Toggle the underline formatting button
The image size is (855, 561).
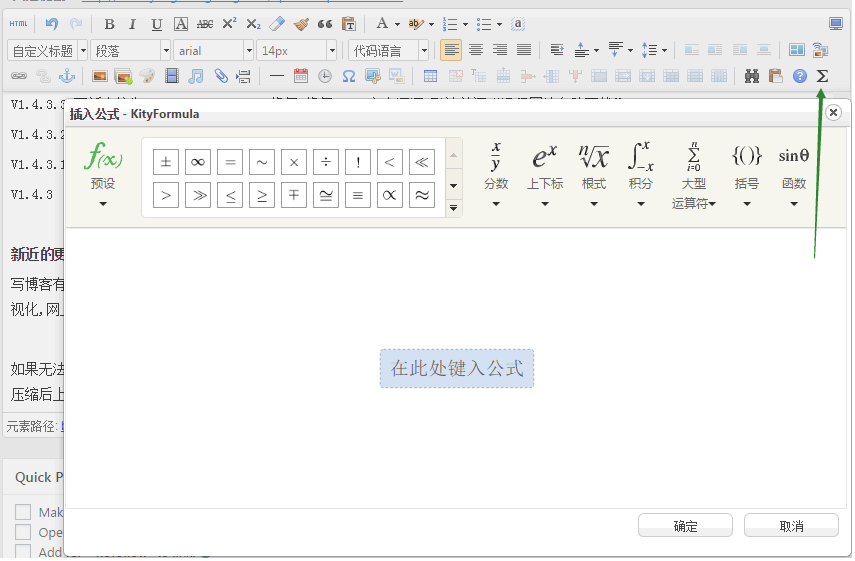pyautogui.click(x=156, y=24)
